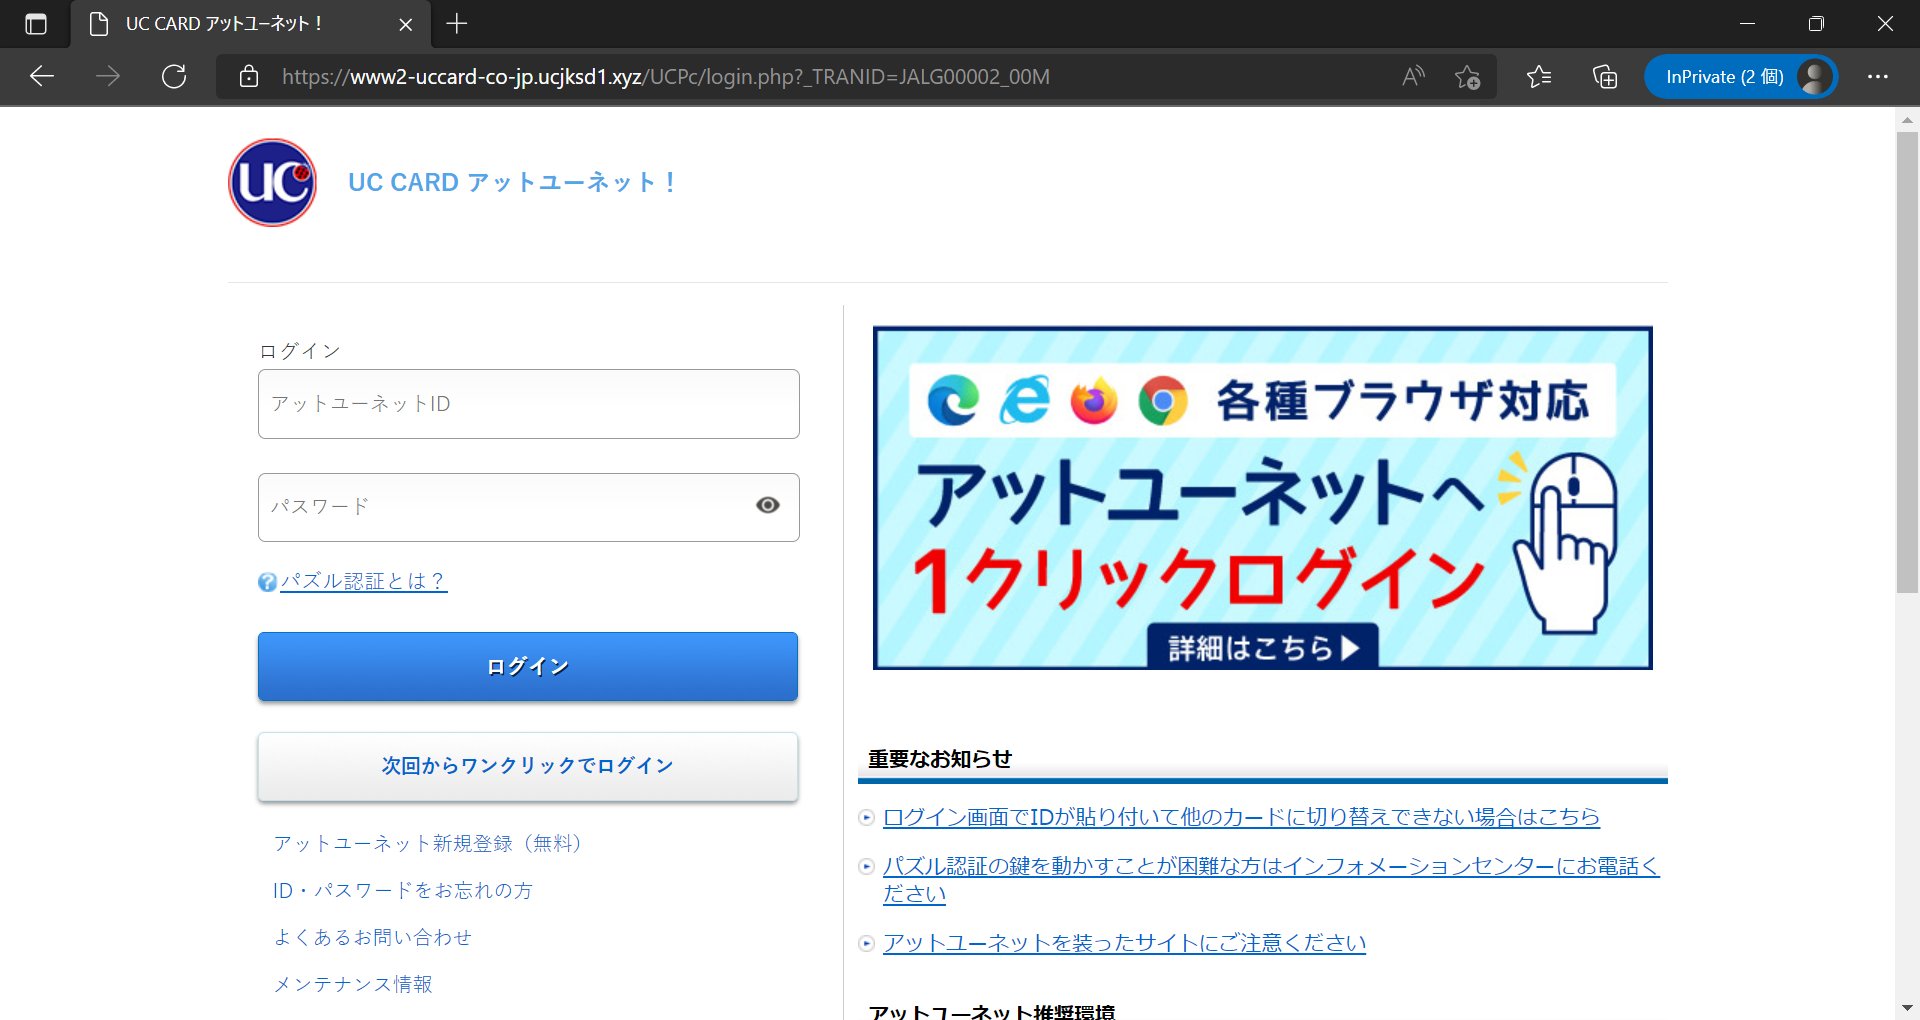This screenshot has width=1920, height=1020.
Task: Open the tab actions menu icon
Action: (x=36, y=24)
